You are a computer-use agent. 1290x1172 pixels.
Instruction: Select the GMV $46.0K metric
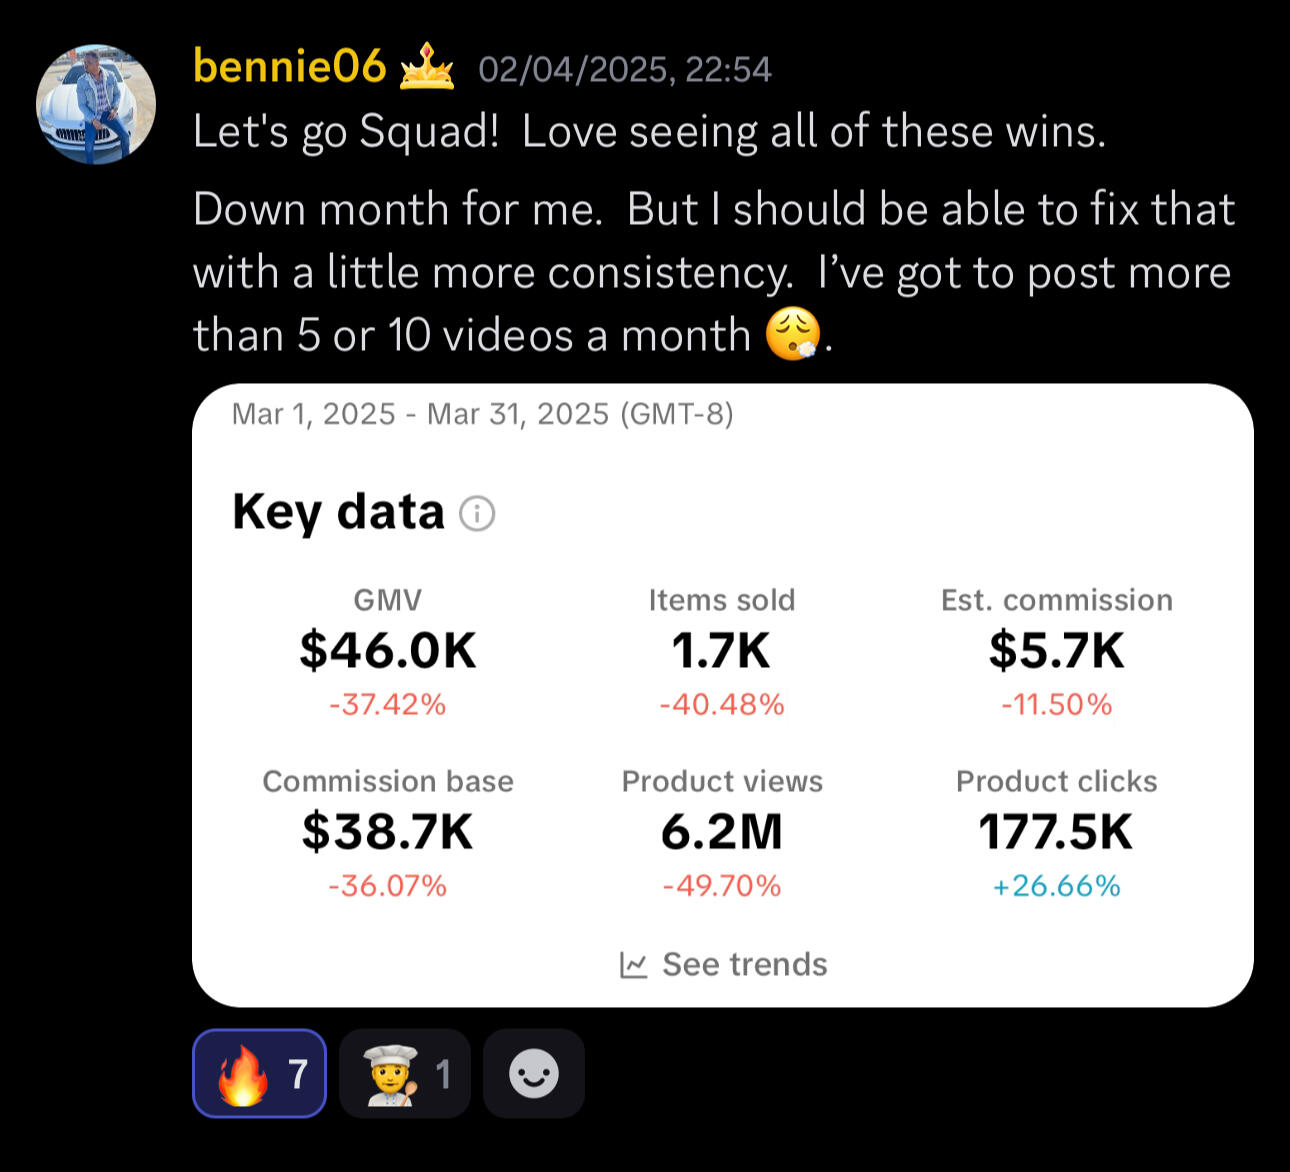point(388,650)
